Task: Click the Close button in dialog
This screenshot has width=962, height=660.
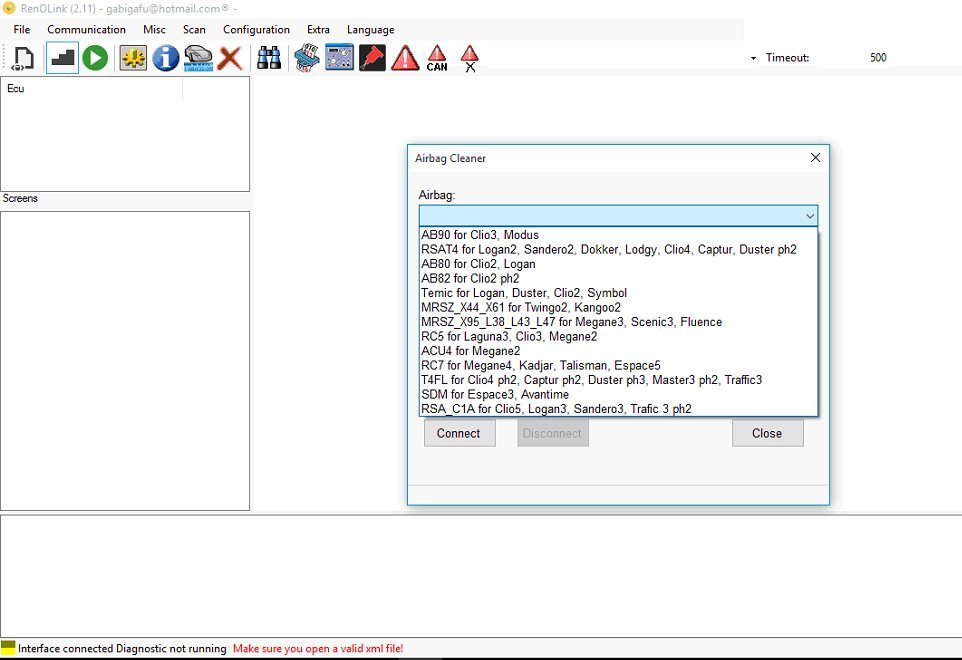Action: [768, 433]
